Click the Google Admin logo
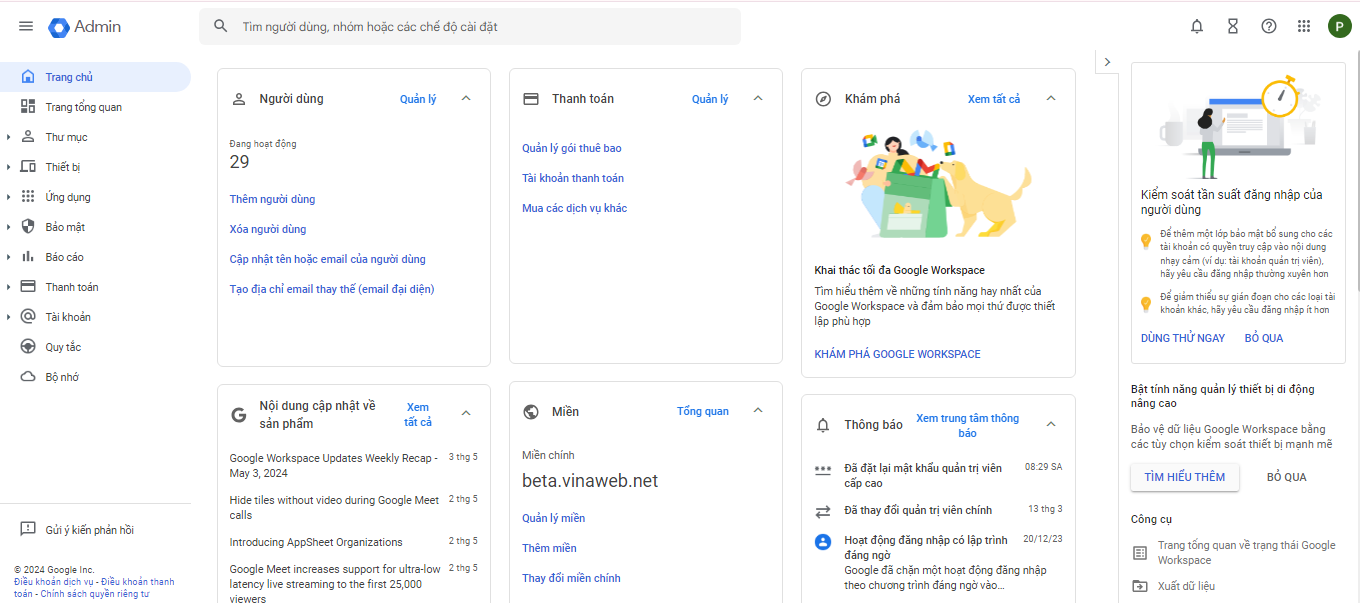 85,27
